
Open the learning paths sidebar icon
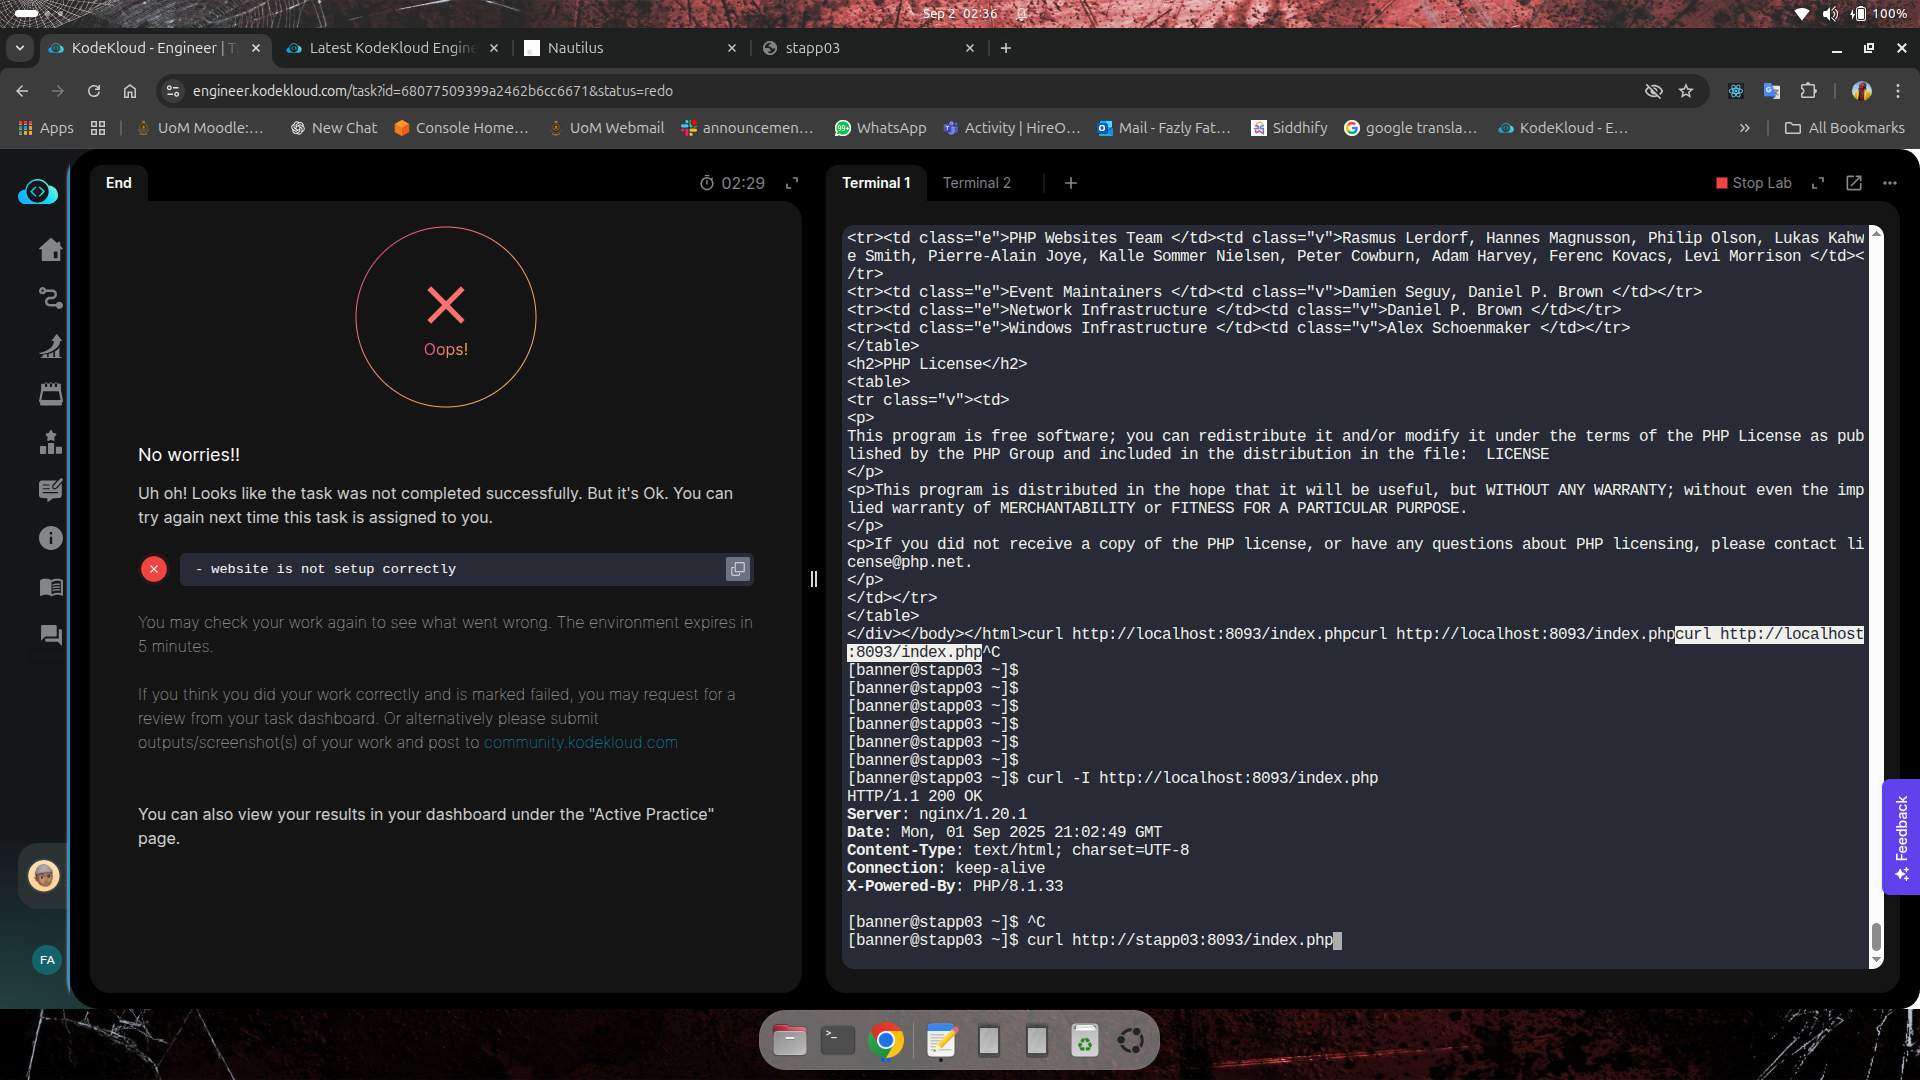[51, 298]
